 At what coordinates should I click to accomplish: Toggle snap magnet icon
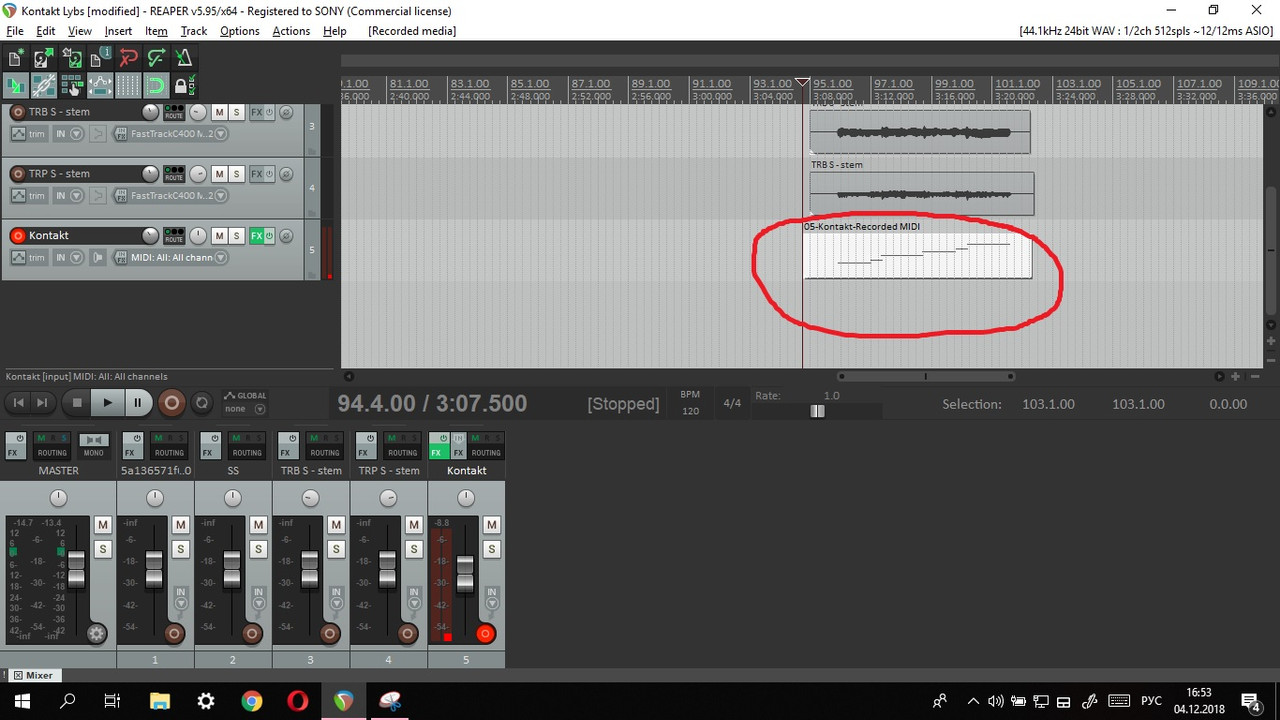pyautogui.click(x=156, y=85)
